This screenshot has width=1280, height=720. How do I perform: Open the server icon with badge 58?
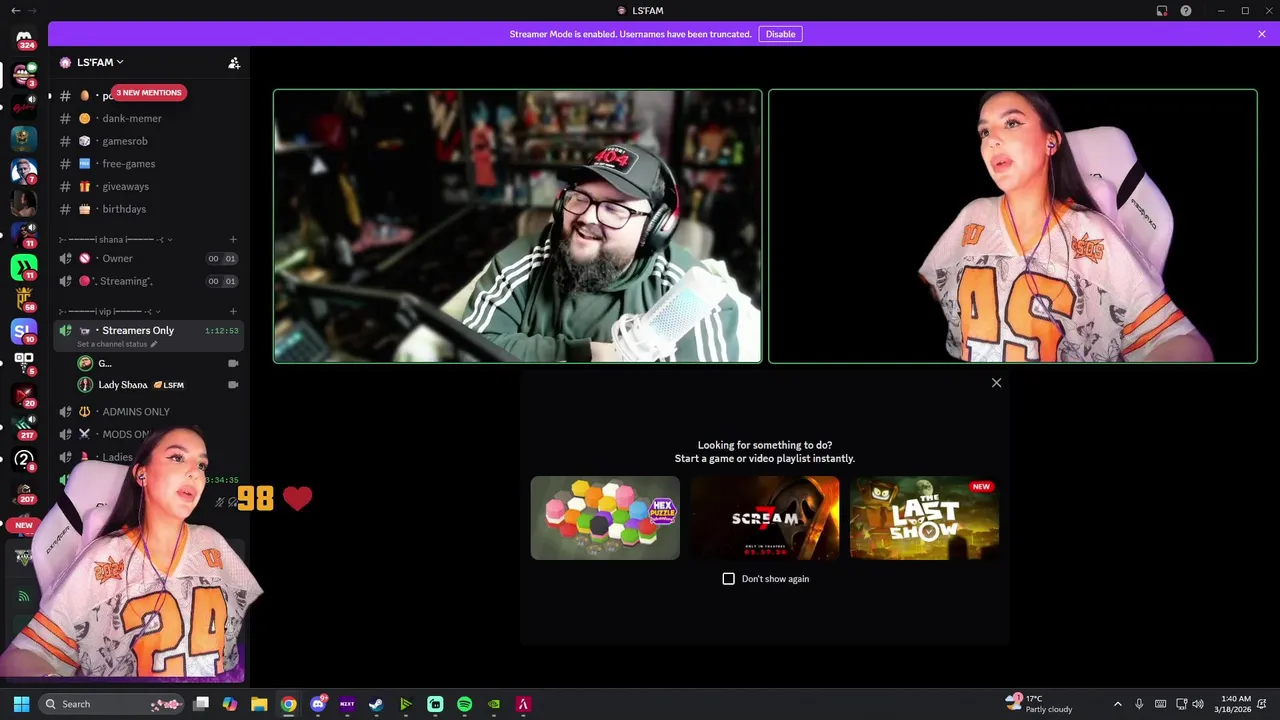(x=24, y=298)
